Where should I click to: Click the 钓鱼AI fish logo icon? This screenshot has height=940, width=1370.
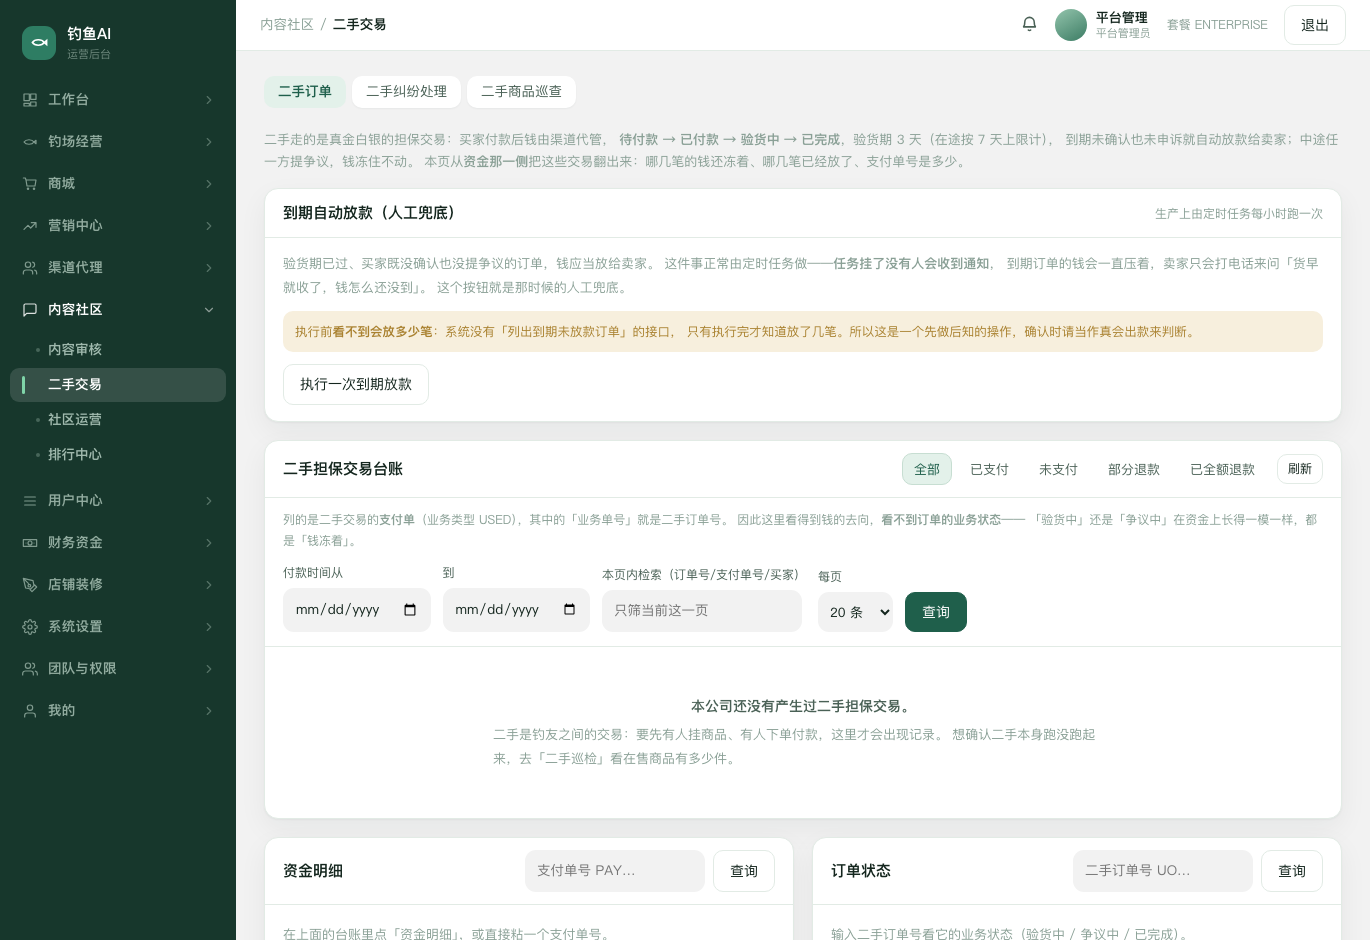(39, 43)
